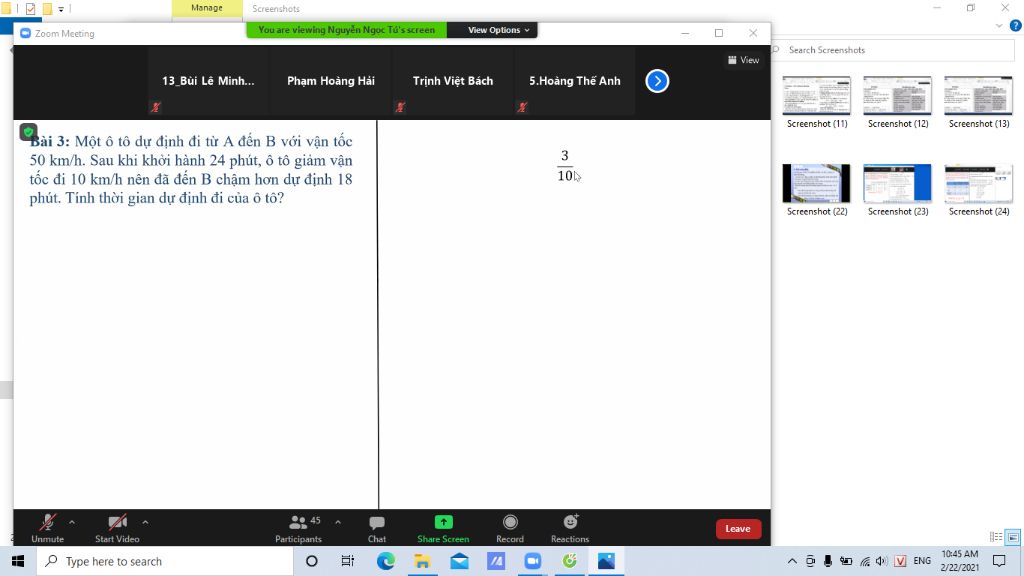Click the green Share Screen icon
The width and height of the screenshot is (1024, 576).
(443, 522)
